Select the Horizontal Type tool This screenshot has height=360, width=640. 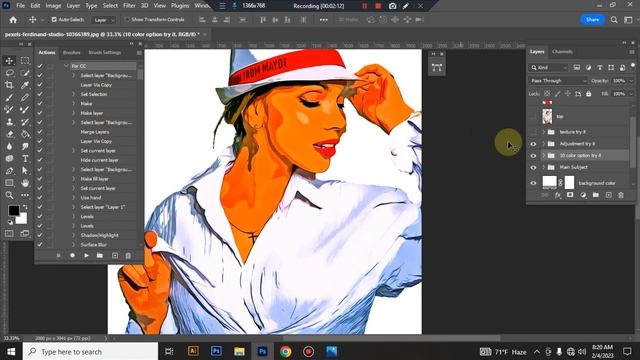point(25,158)
